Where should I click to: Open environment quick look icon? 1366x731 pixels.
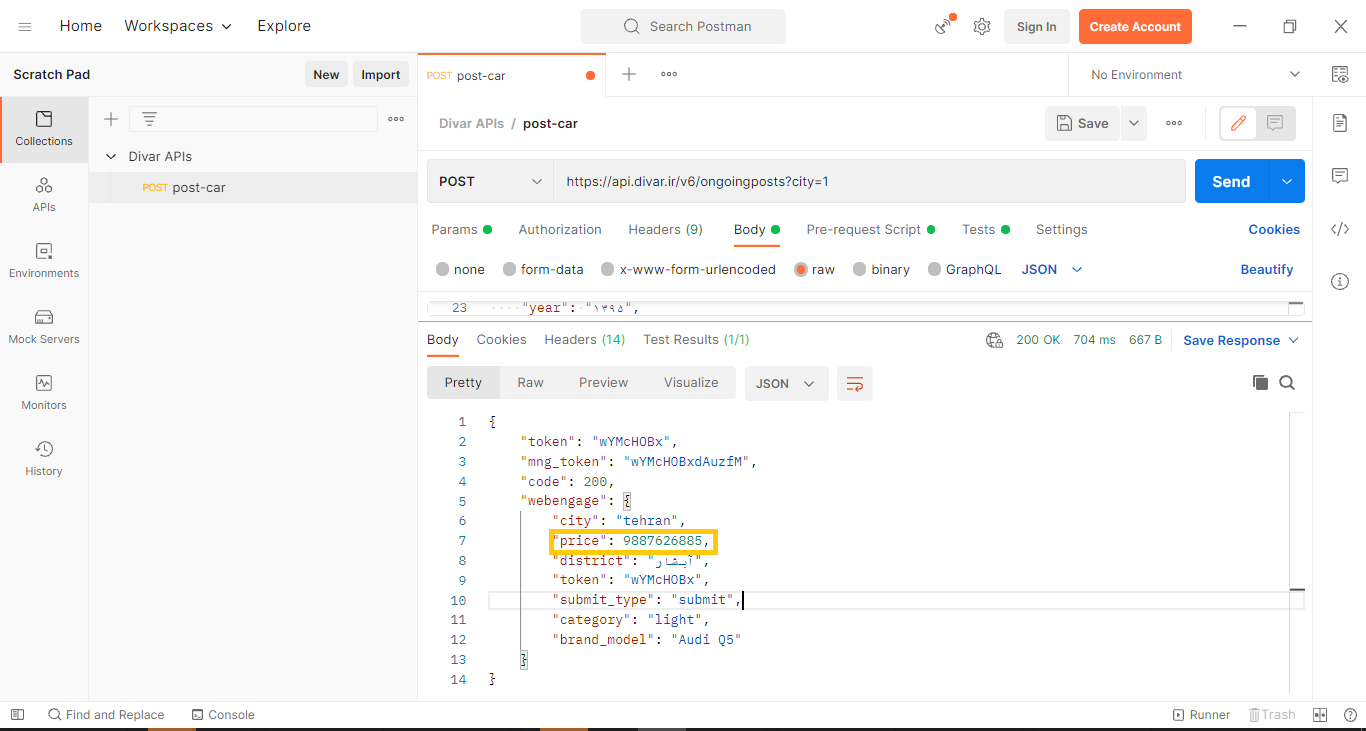tap(1340, 74)
